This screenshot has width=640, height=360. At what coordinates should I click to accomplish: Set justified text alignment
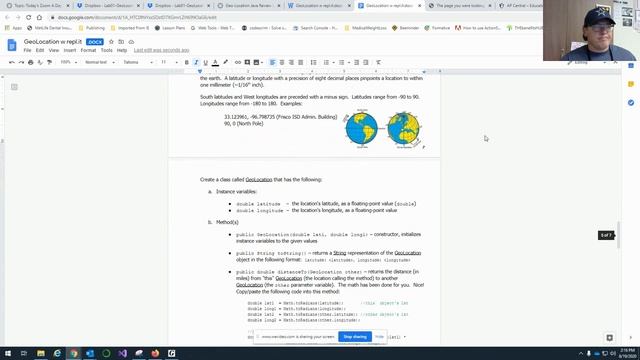(301, 62)
